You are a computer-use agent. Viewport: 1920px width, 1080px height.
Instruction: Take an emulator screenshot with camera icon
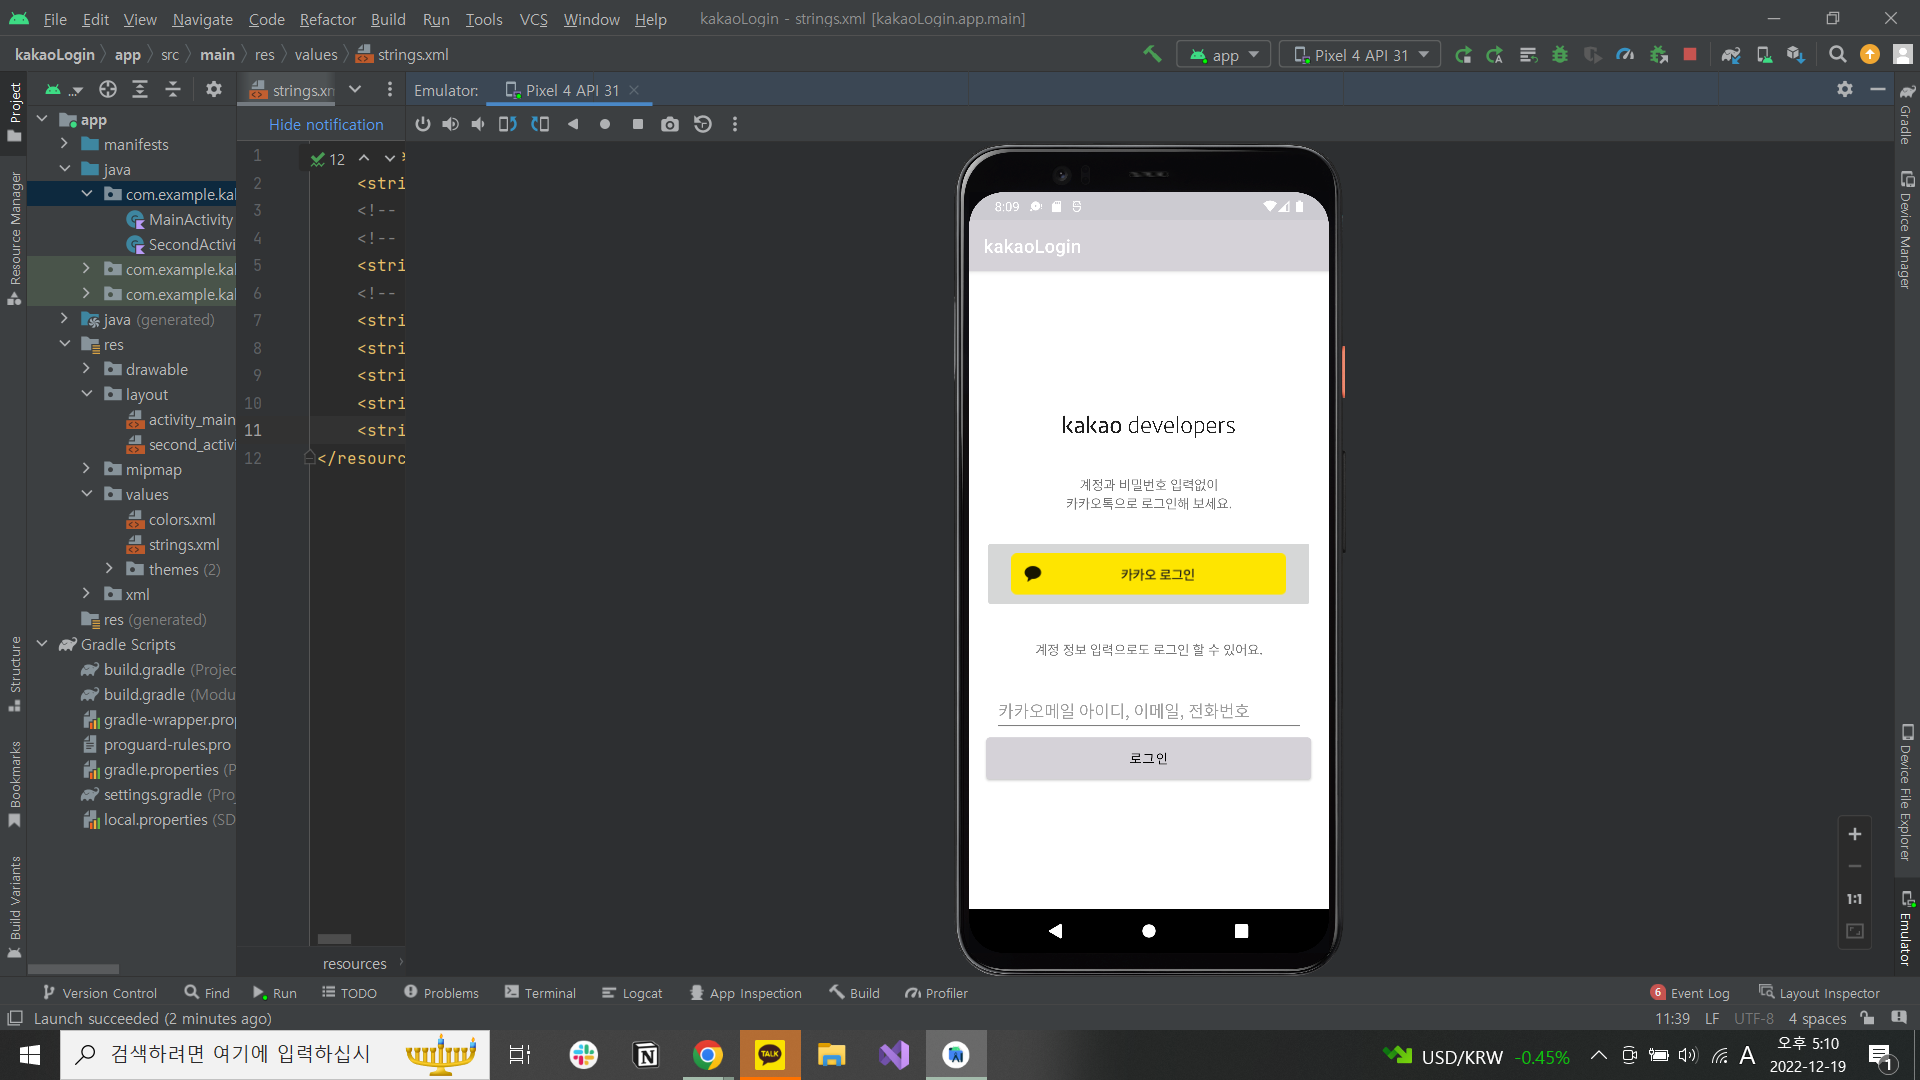670,124
